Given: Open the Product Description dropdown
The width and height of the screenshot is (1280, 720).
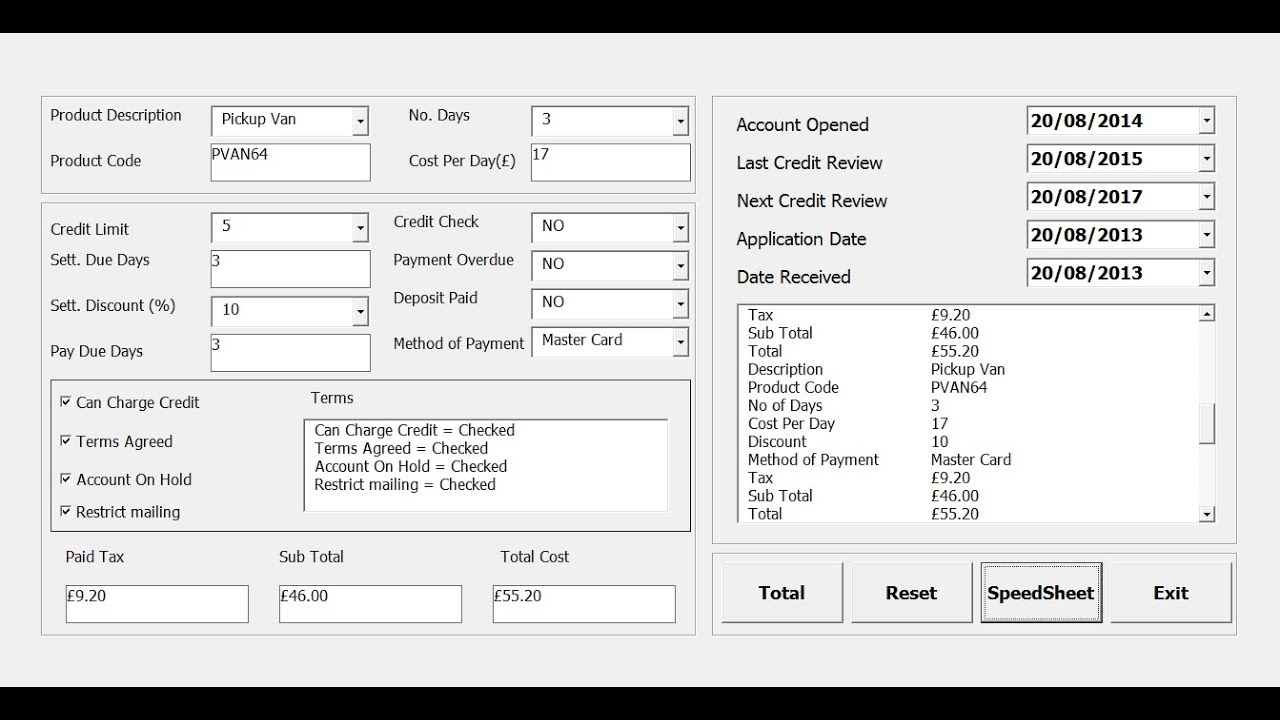Looking at the screenshot, I should [360, 121].
